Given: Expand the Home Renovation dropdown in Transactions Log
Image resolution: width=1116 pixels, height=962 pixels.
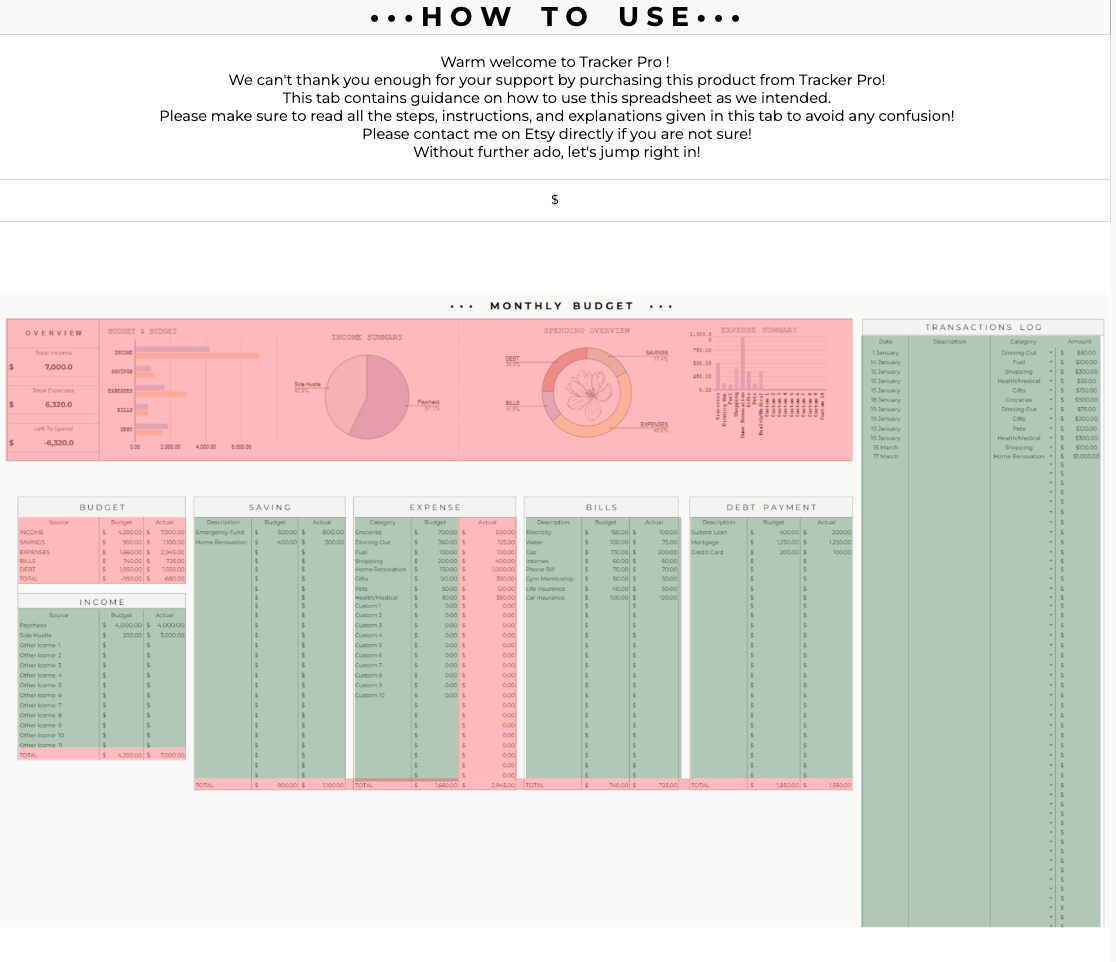Looking at the screenshot, I should coord(1051,456).
